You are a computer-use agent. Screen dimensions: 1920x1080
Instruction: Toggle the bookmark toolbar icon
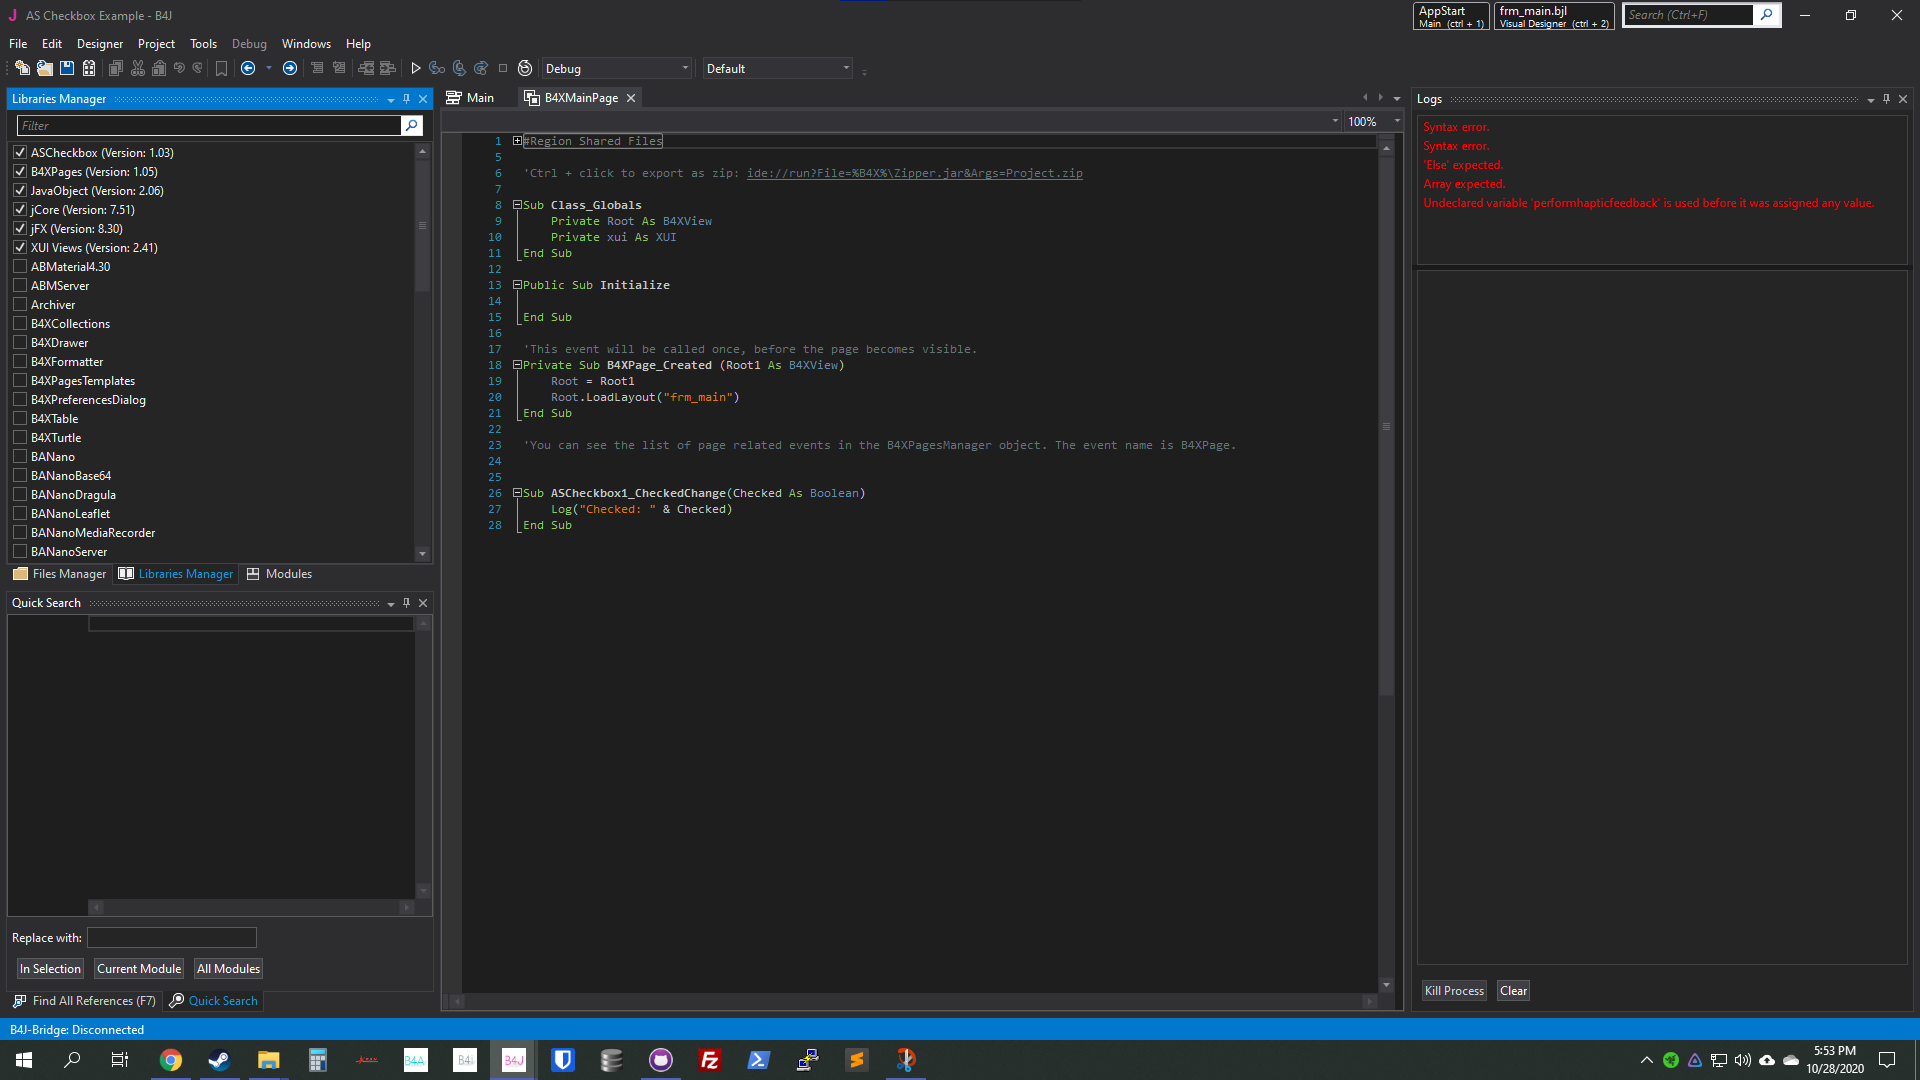[221, 68]
